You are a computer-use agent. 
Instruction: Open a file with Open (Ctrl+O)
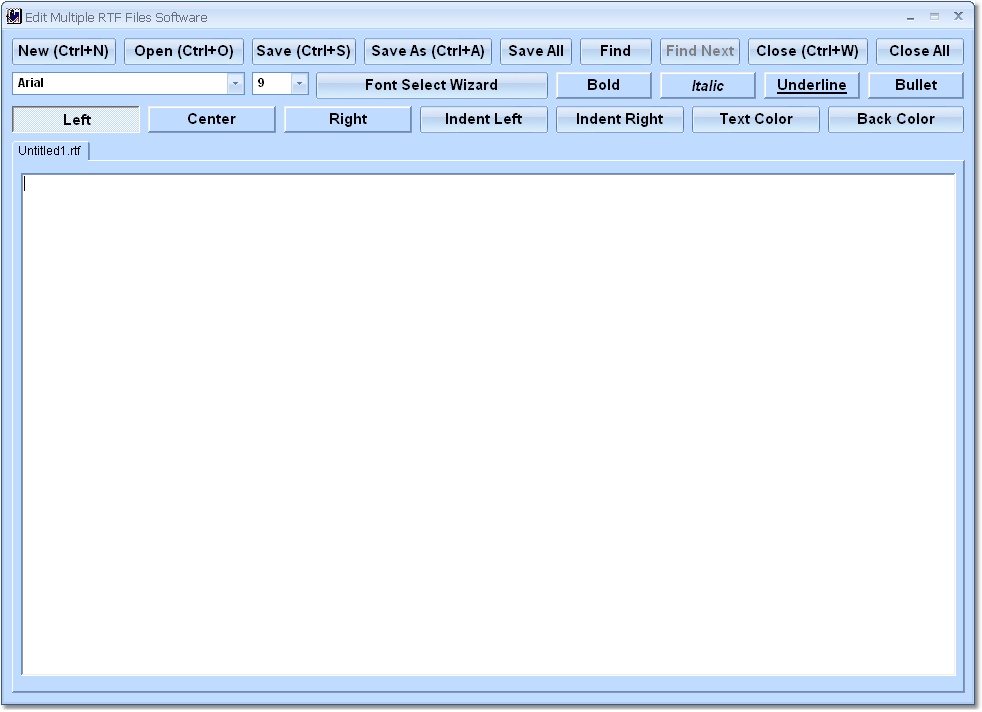pos(183,51)
